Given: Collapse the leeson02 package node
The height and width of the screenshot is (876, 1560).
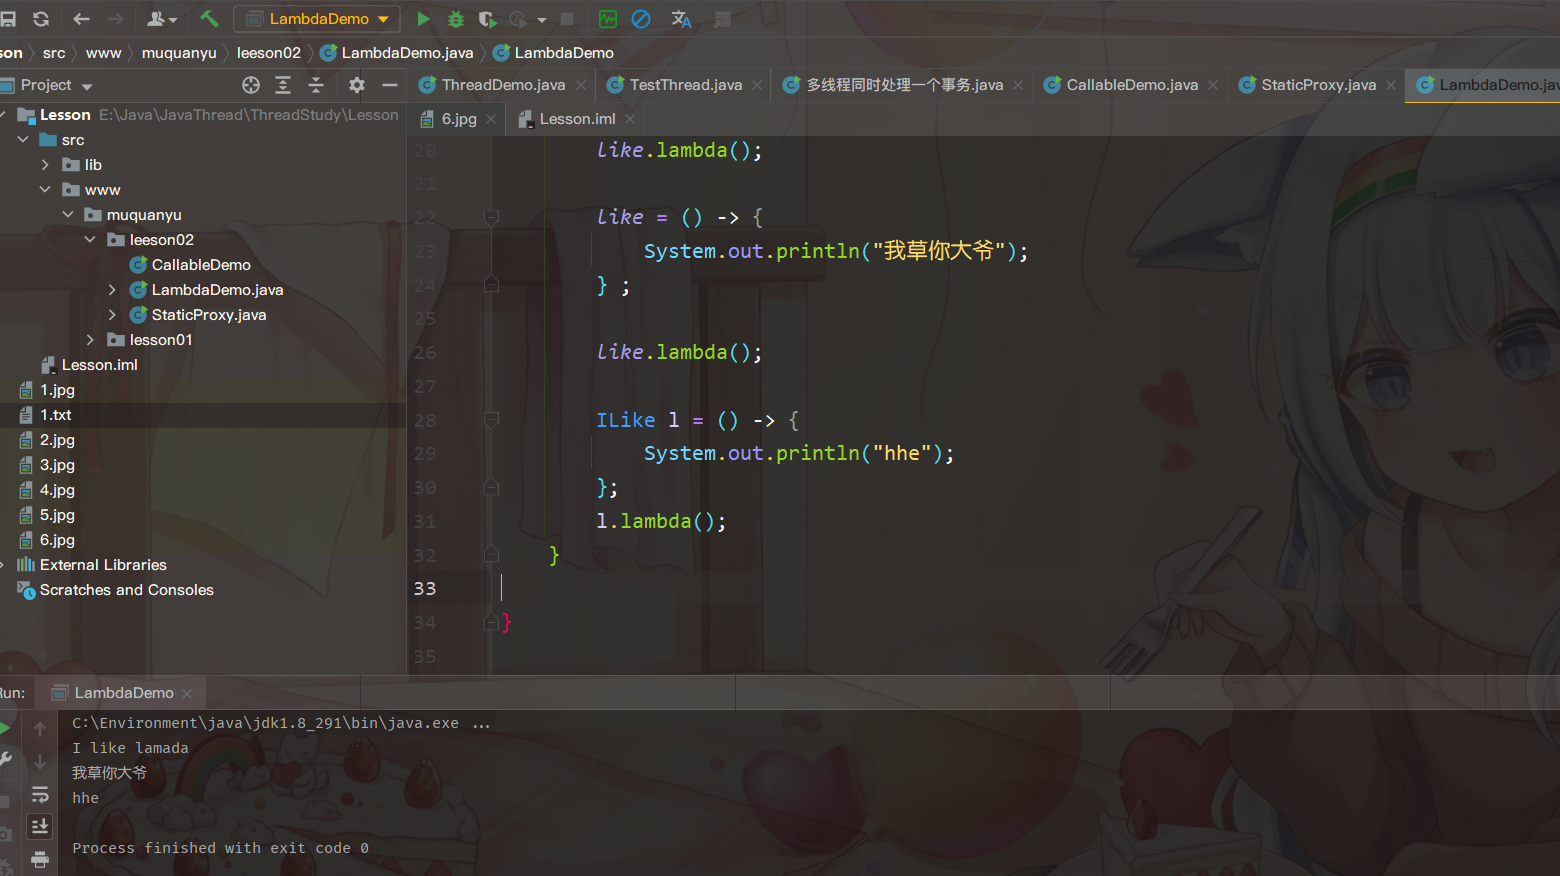Looking at the screenshot, I should click(x=90, y=240).
